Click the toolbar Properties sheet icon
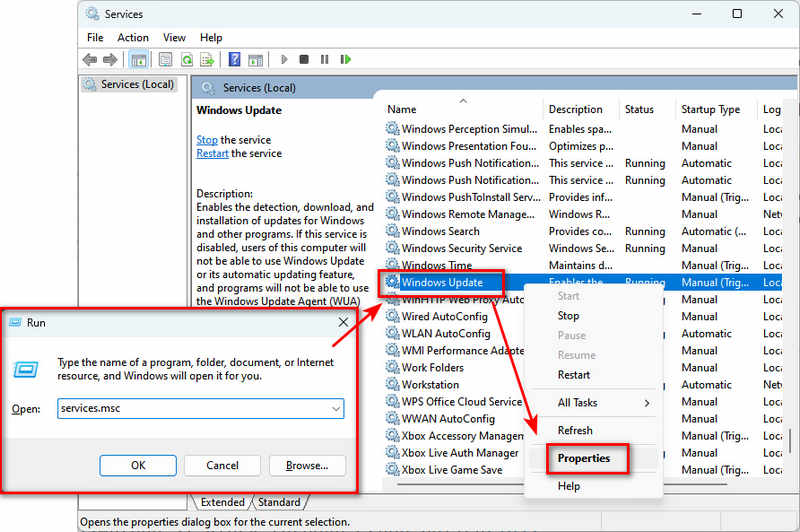 tap(165, 60)
